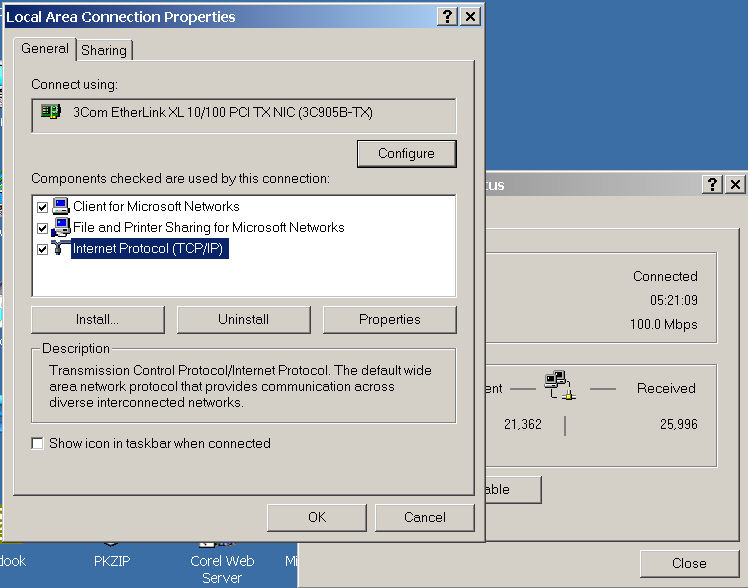
Task: Click the Configure button
Action: pos(406,154)
